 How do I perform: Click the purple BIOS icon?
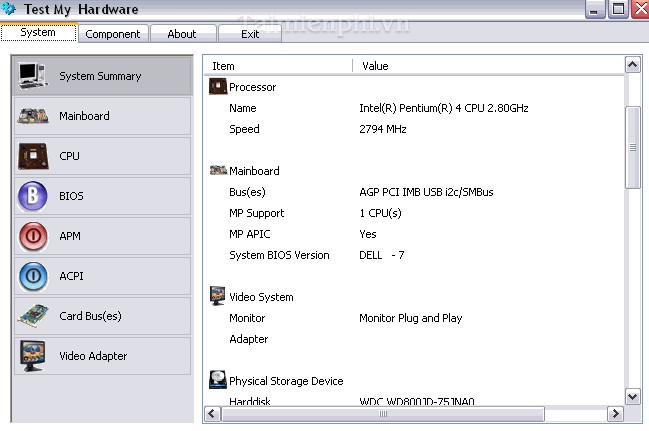tap(33, 196)
